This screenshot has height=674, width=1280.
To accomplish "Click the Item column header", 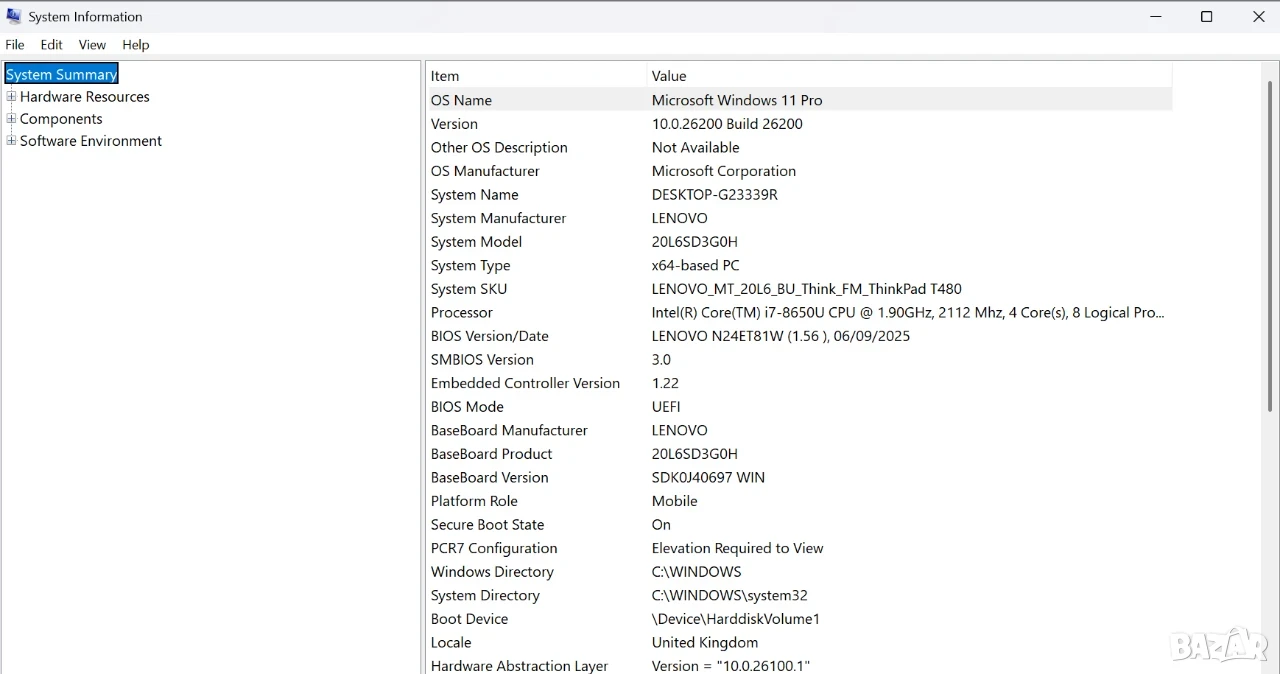I will click(x=537, y=76).
